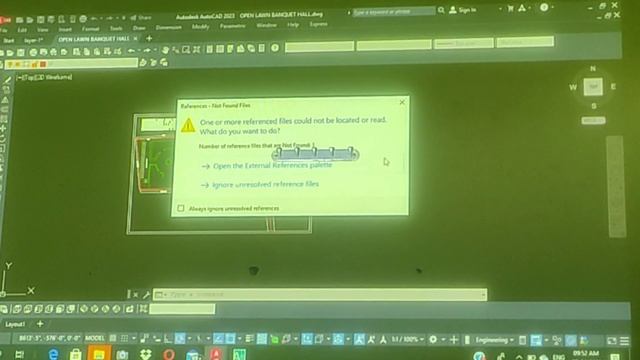Screen dimensions: 640x360
Task: Click the ViewCube TOP face
Action: pos(593,87)
